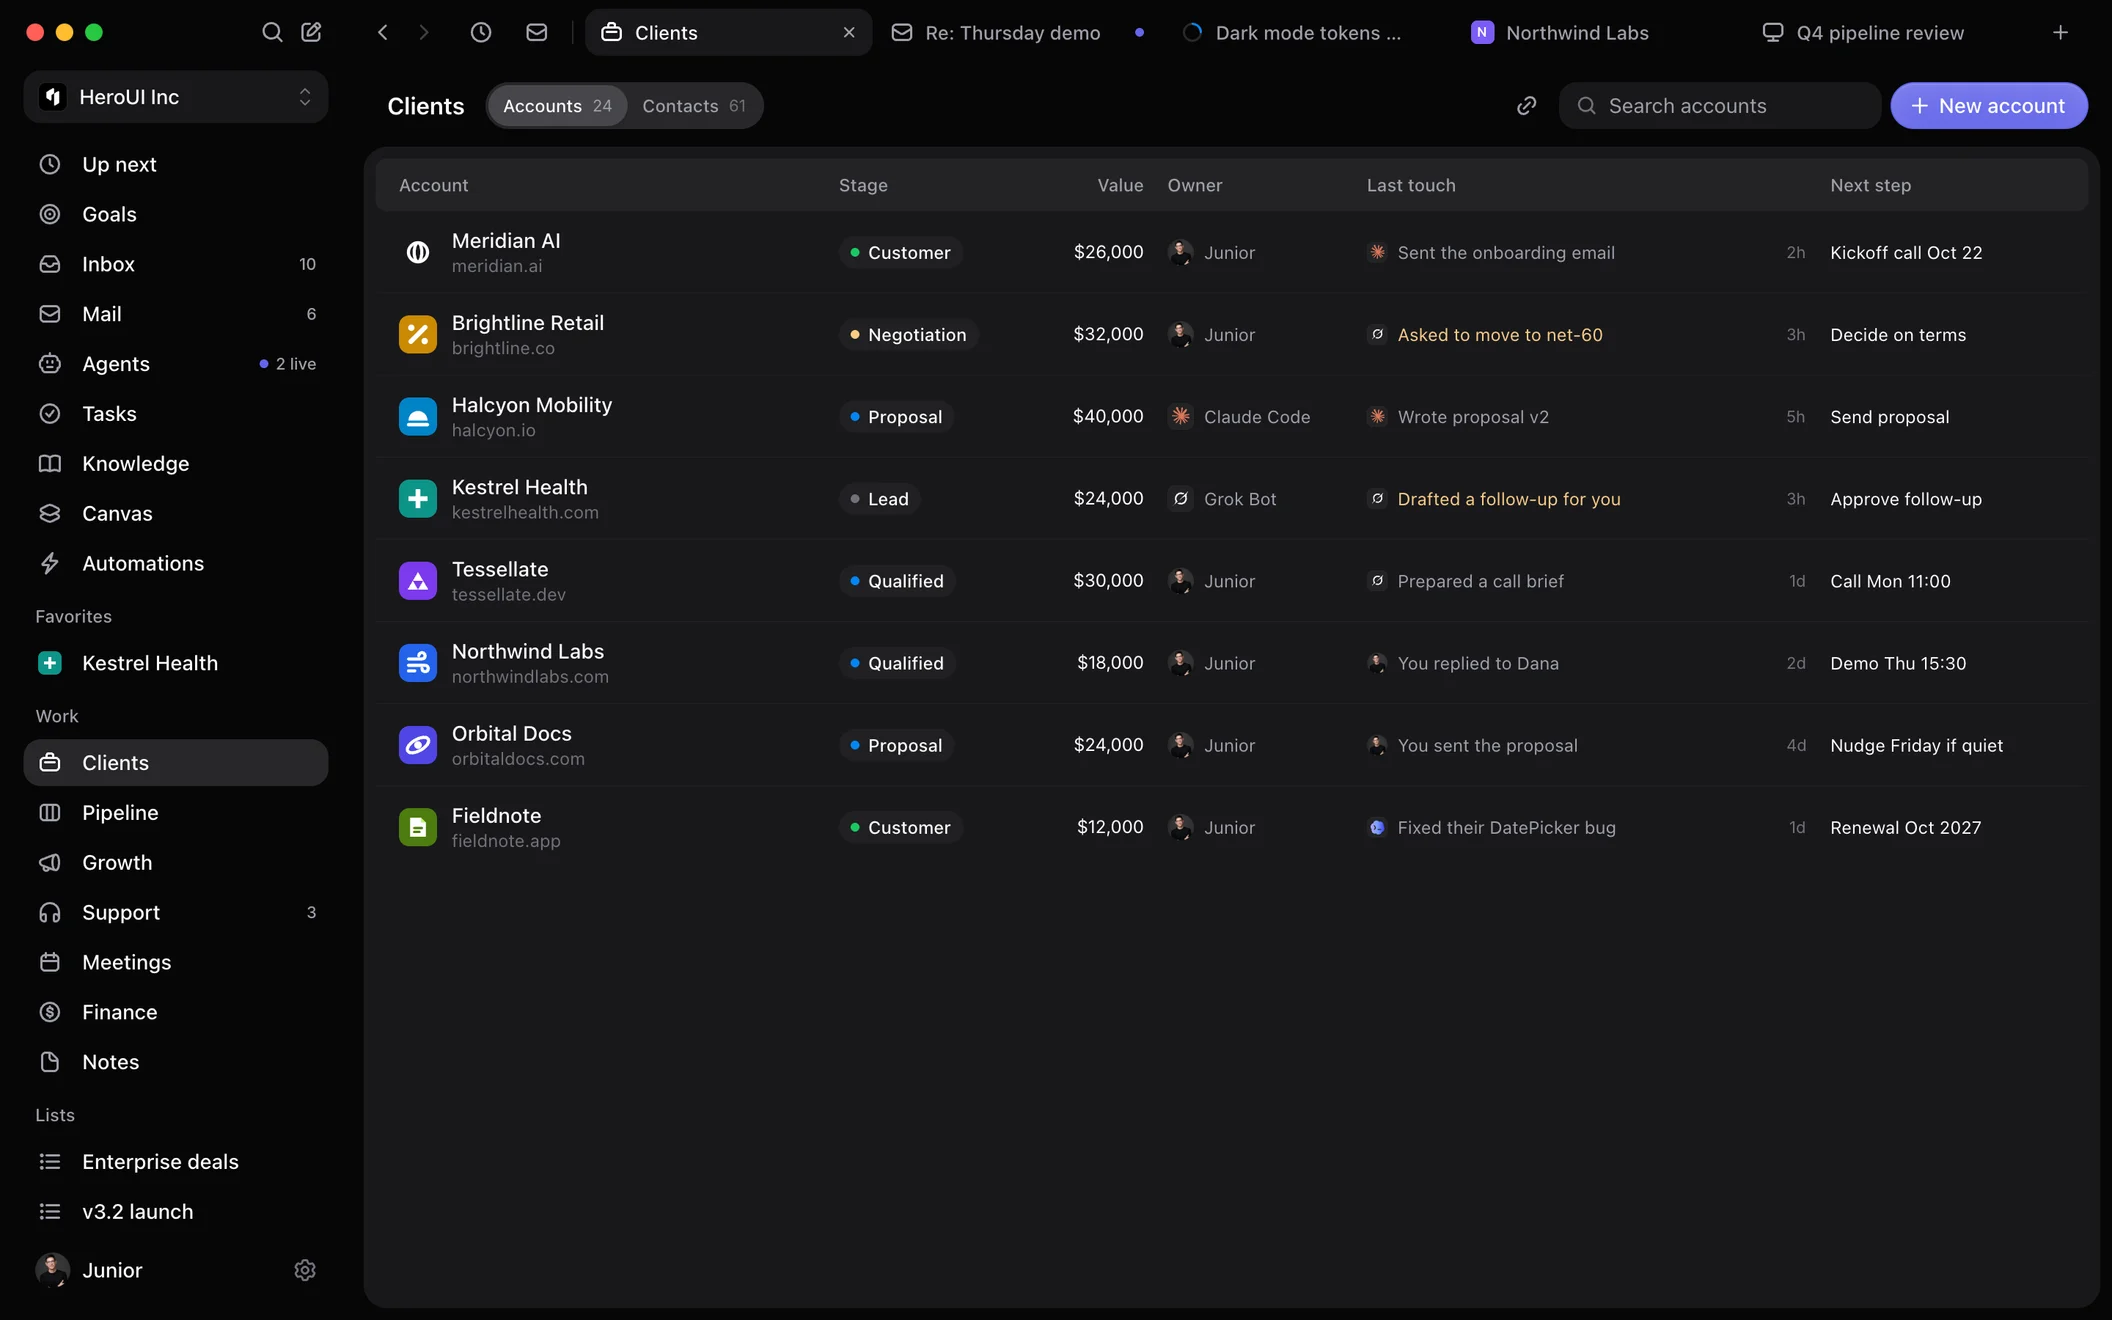Open the history clock icon in toolbar

click(481, 32)
